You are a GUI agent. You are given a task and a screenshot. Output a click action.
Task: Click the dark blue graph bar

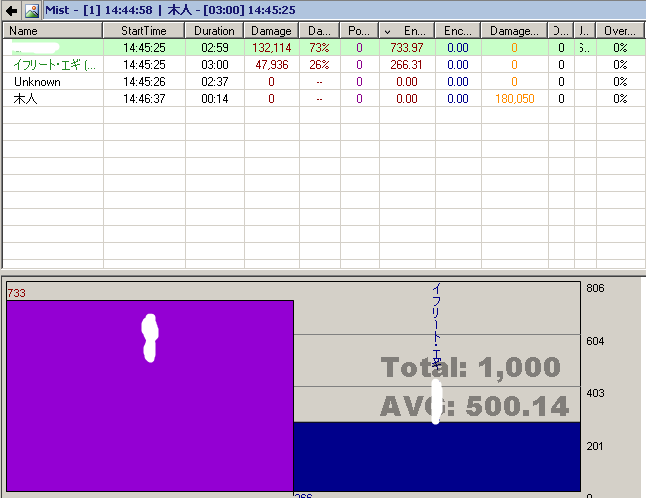point(437,457)
